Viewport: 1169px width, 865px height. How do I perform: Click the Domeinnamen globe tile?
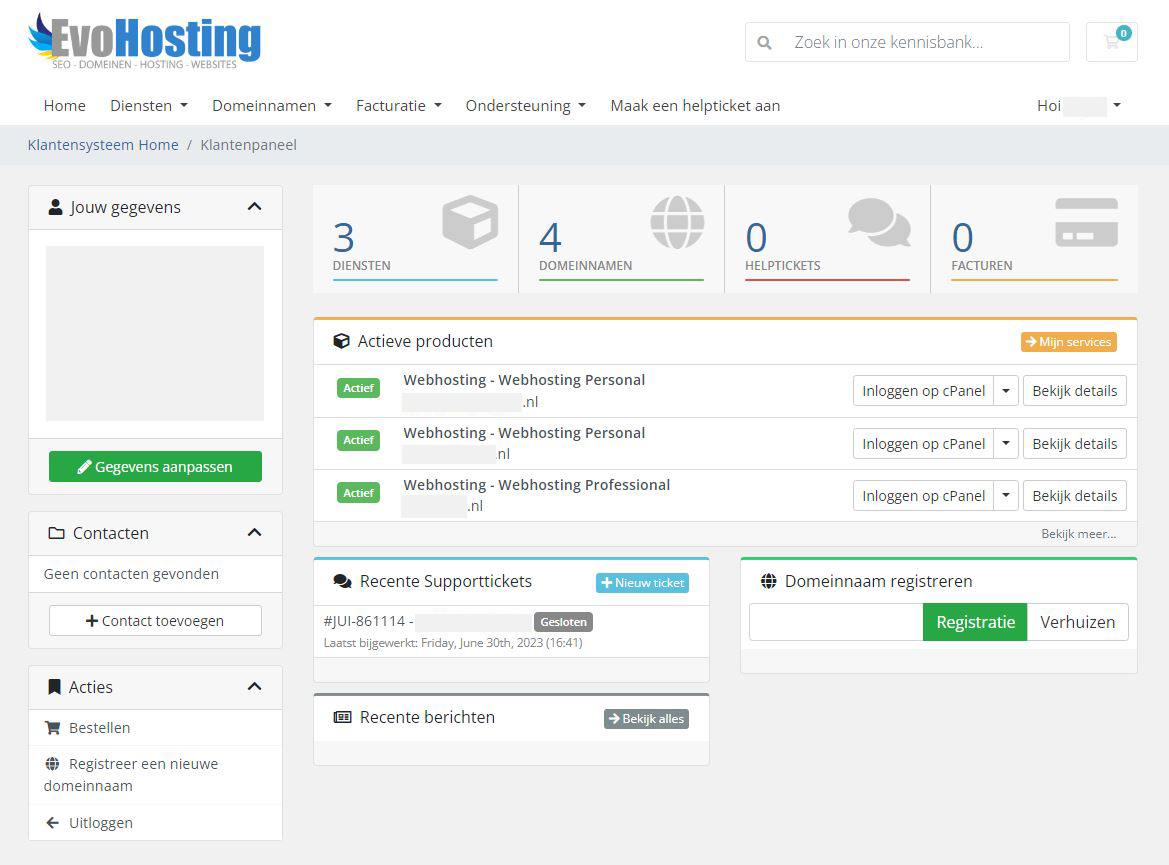point(676,222)
